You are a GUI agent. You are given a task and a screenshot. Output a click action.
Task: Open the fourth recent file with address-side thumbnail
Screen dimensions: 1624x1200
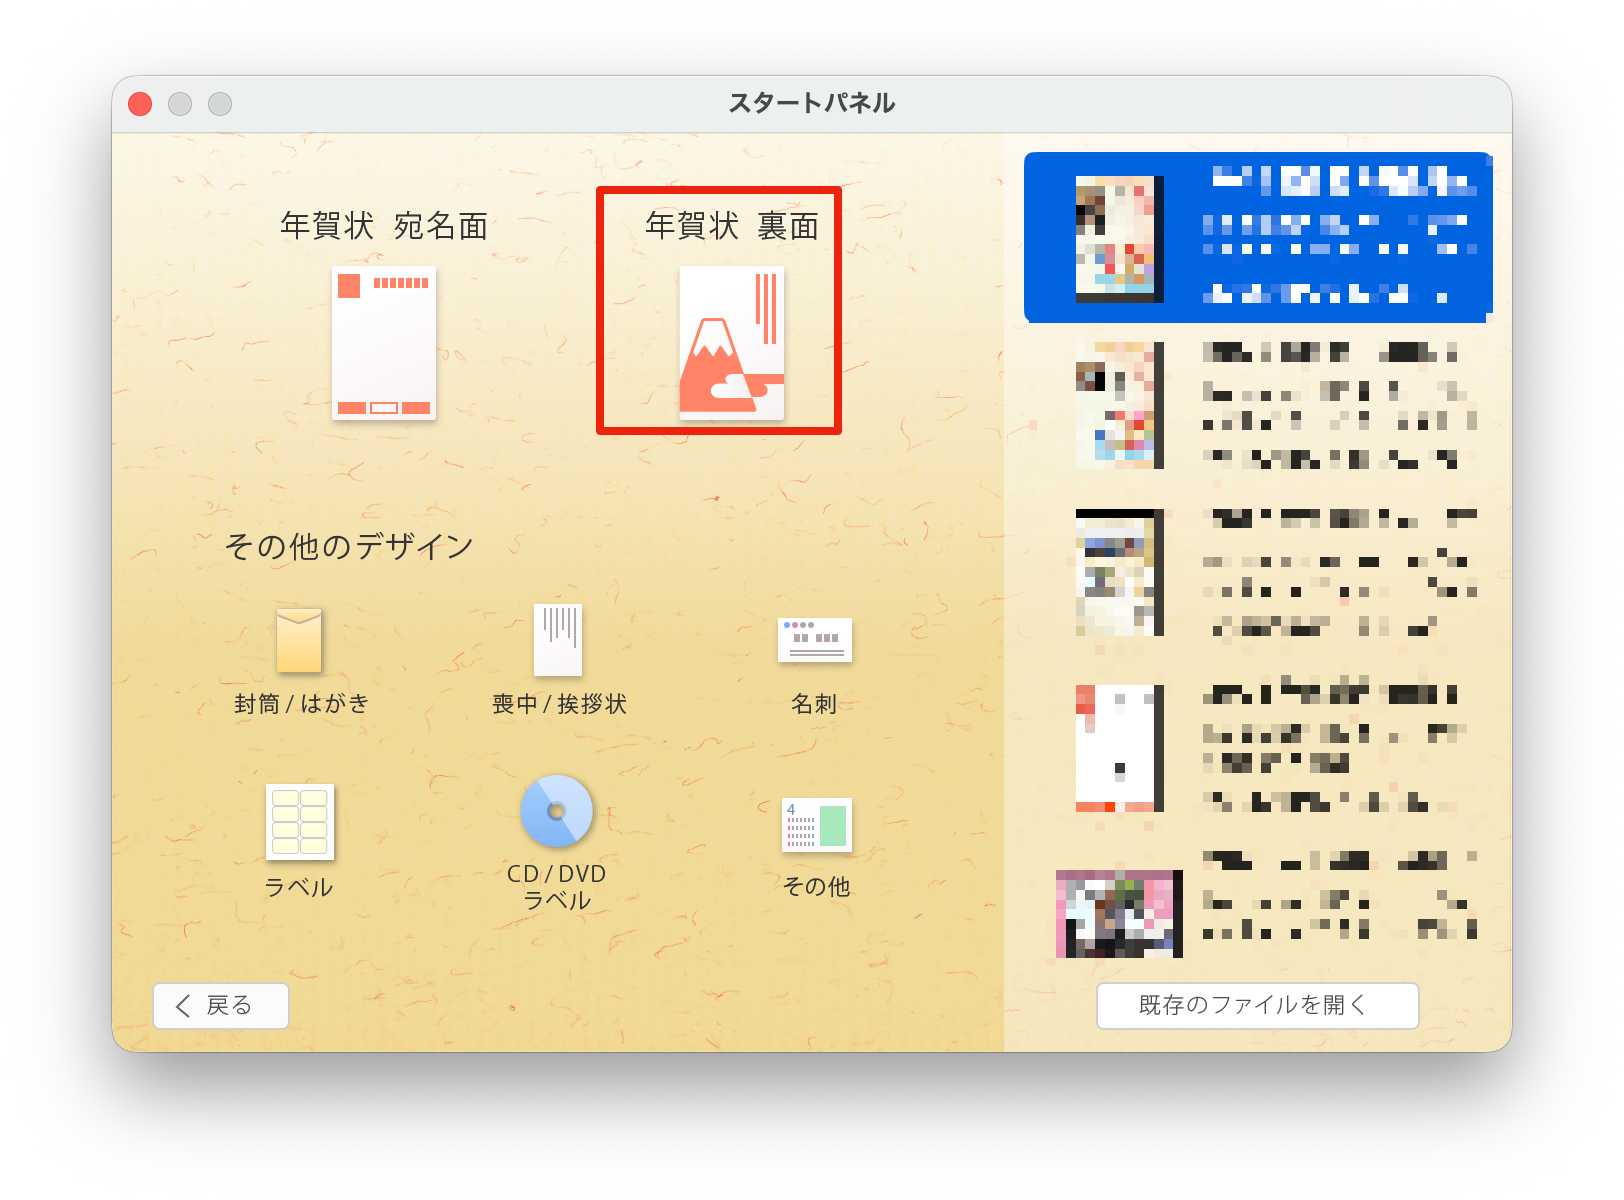1120,748
